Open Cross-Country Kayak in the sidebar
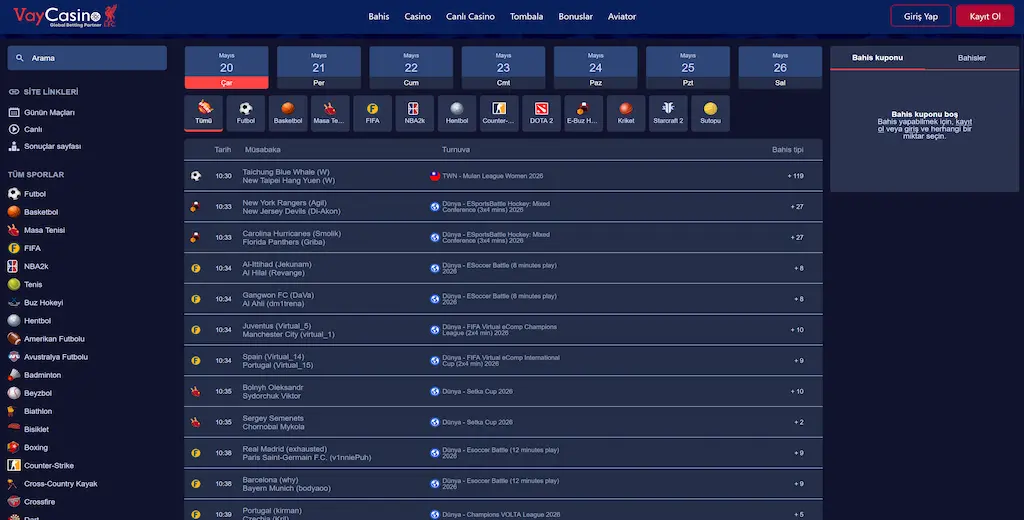This screenshot has height=520, width=1024. coord(60,484)
